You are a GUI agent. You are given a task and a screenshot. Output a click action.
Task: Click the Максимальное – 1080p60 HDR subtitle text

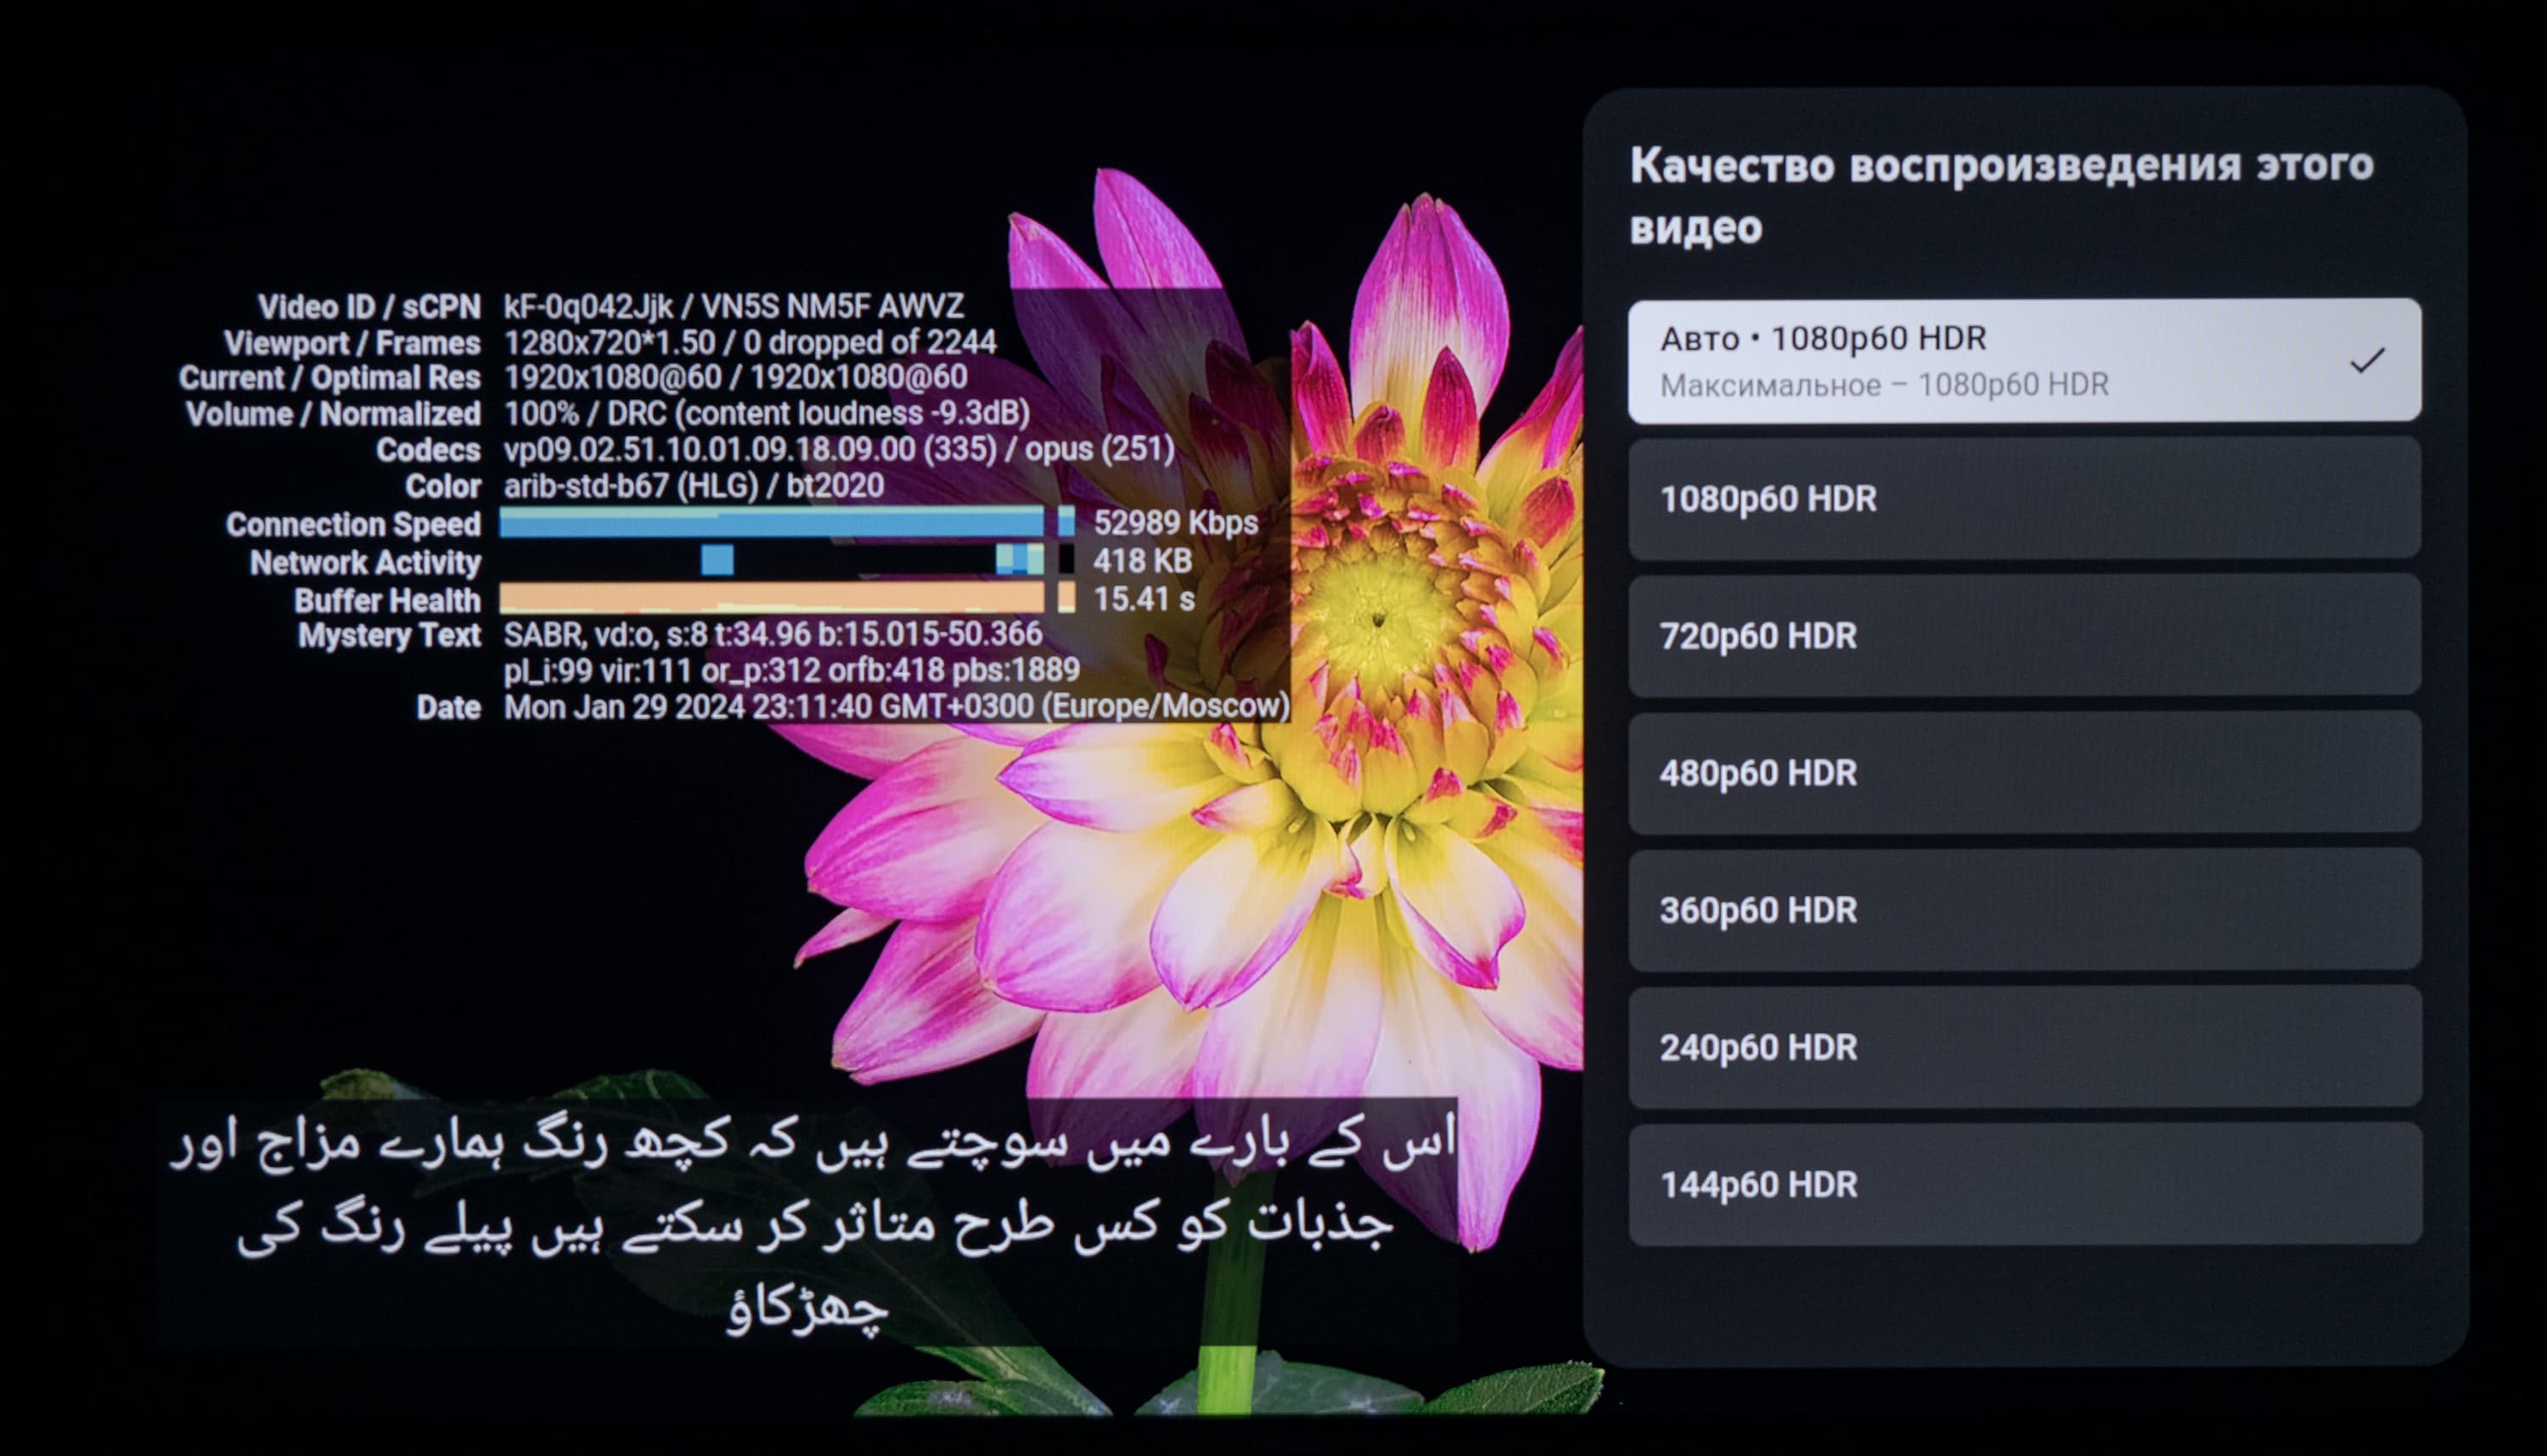coord(1884,385)
